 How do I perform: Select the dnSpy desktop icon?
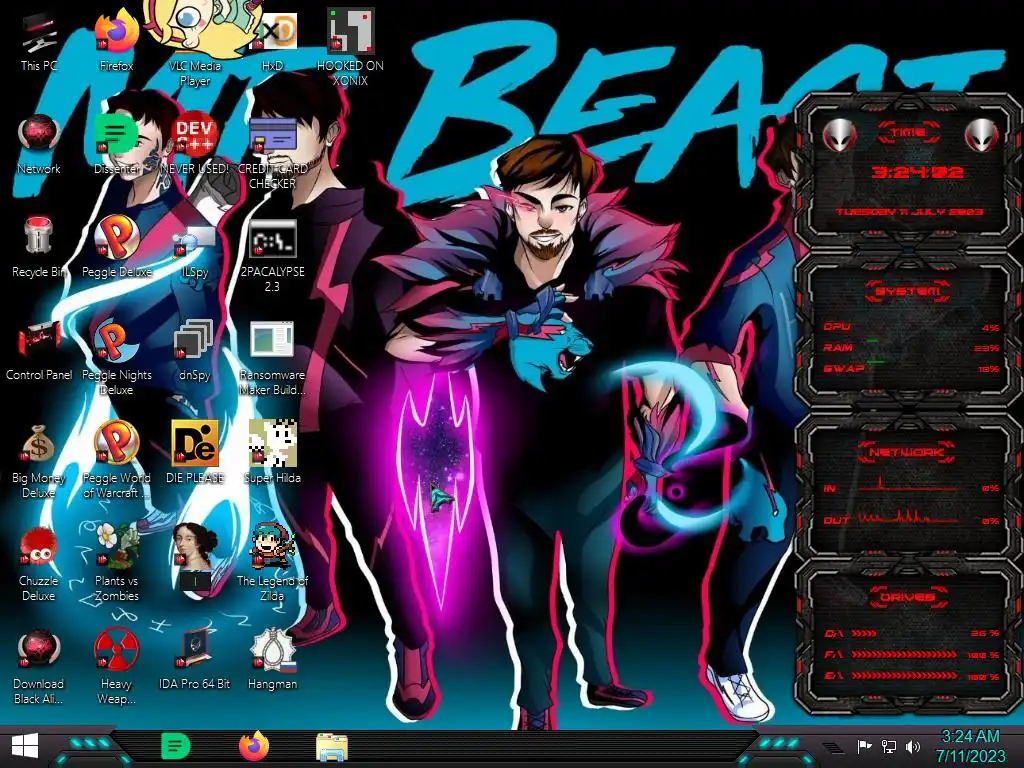195,351
